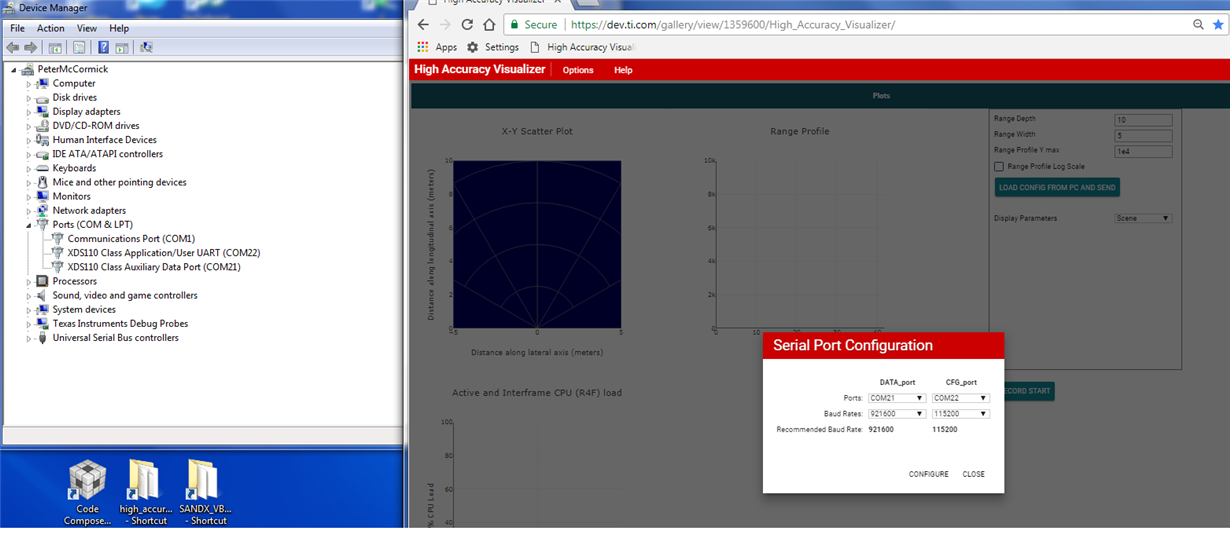This screenshot has height=534, width=1230.
Task: Open the Help menu in Device Manager
Action: click(119, 28)
